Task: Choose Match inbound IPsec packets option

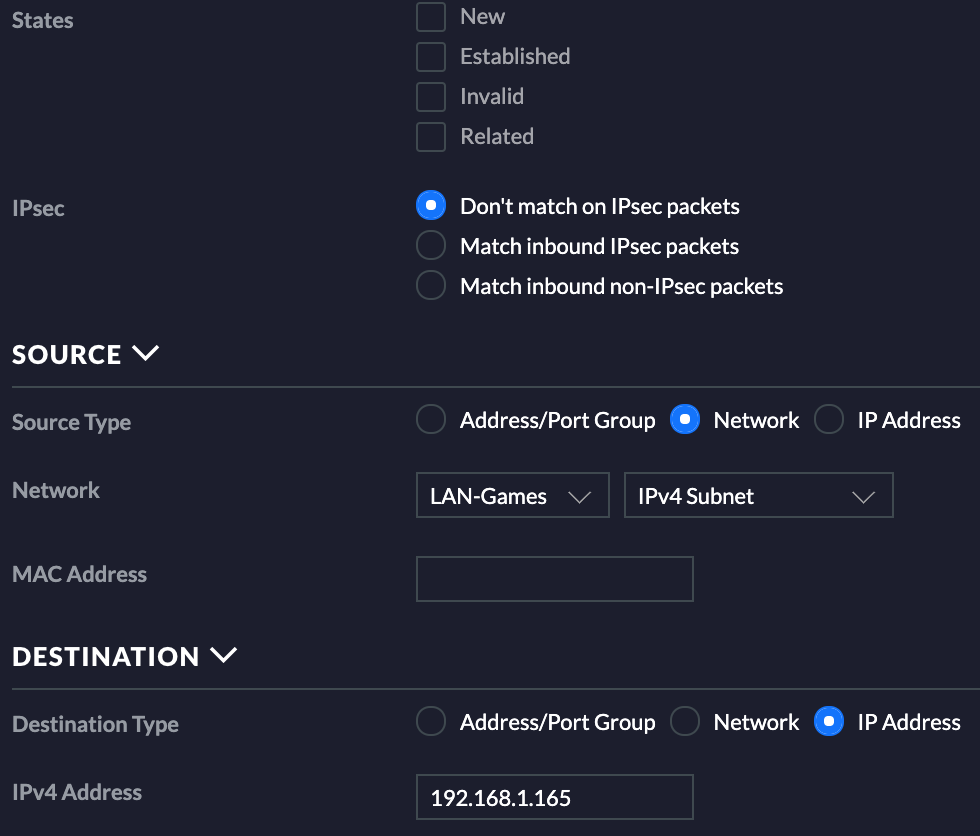Action: (431, 245)
